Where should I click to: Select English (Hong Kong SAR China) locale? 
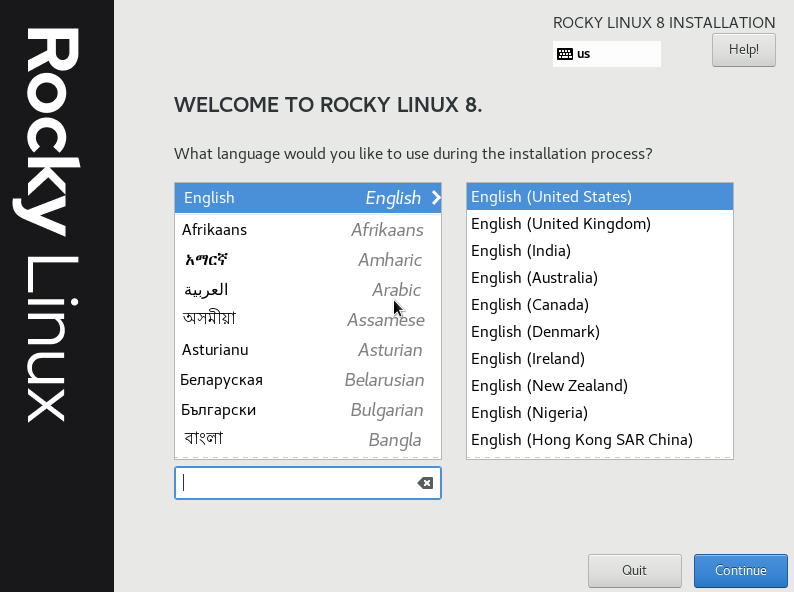pyautogui.click(x=600, y=440)
